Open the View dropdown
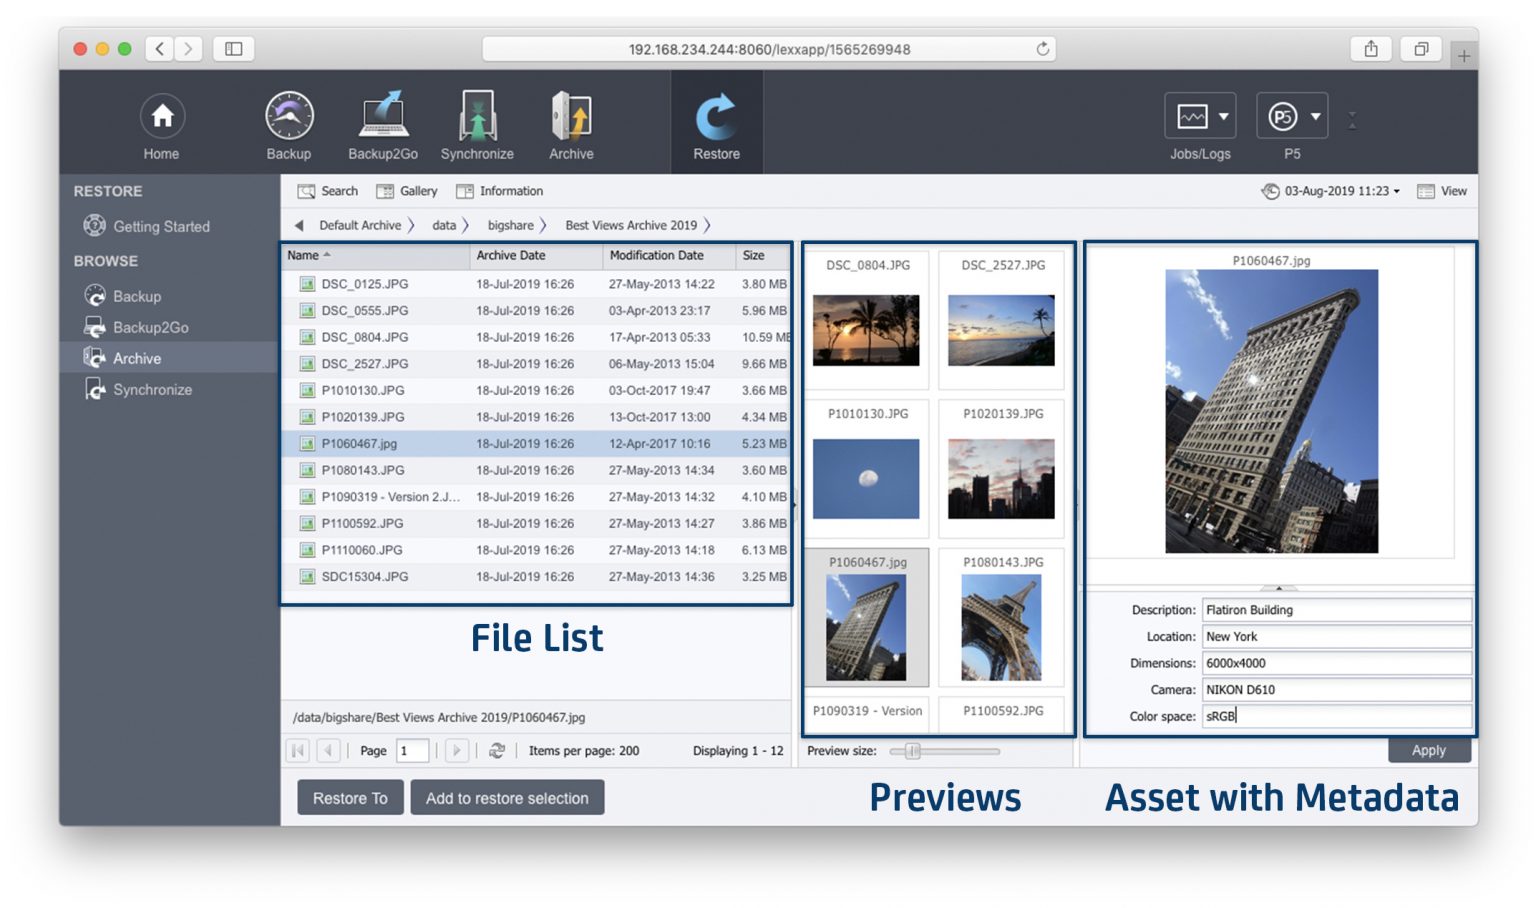Screen dimensions: 1536x908 click(1443, 191)
